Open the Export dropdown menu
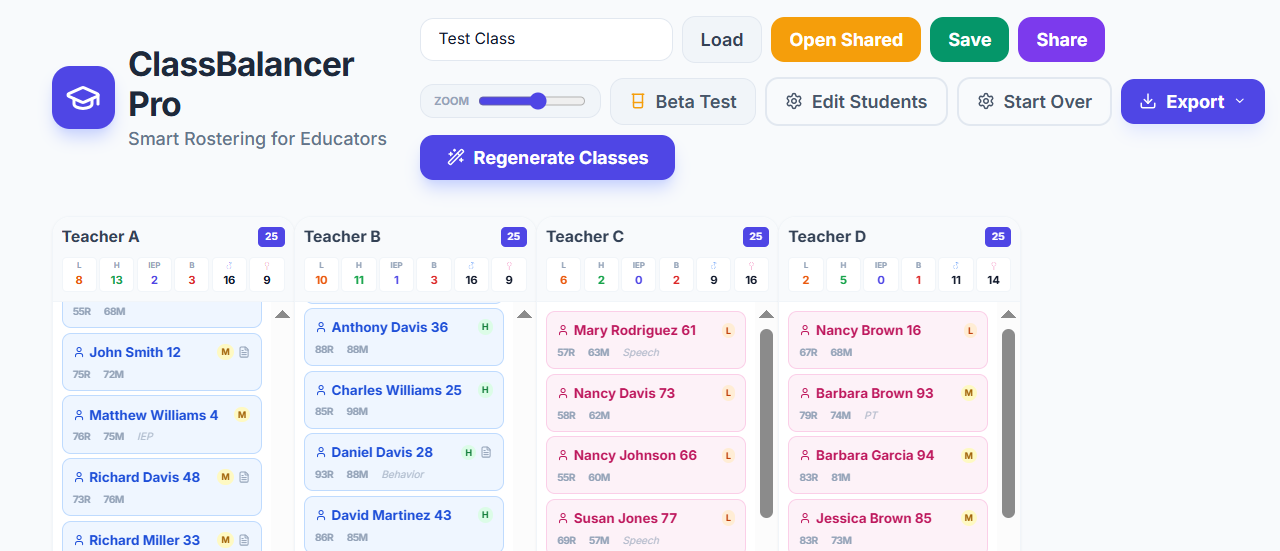 coord(1192,101)
